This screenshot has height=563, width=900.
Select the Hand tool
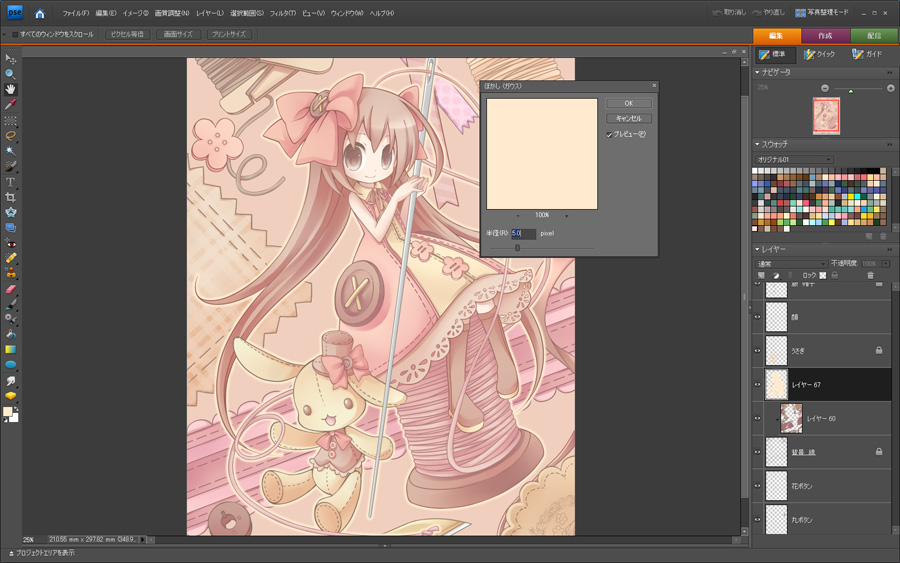[10, 90]
